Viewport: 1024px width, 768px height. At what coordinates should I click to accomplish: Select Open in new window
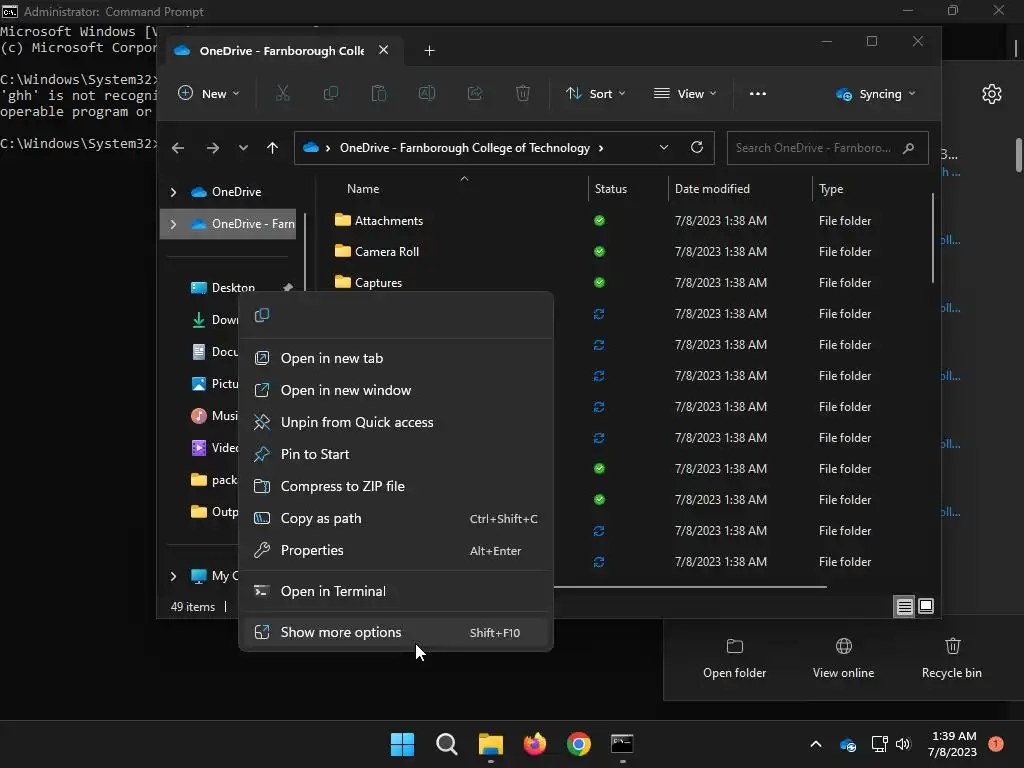tap(396, 390)
